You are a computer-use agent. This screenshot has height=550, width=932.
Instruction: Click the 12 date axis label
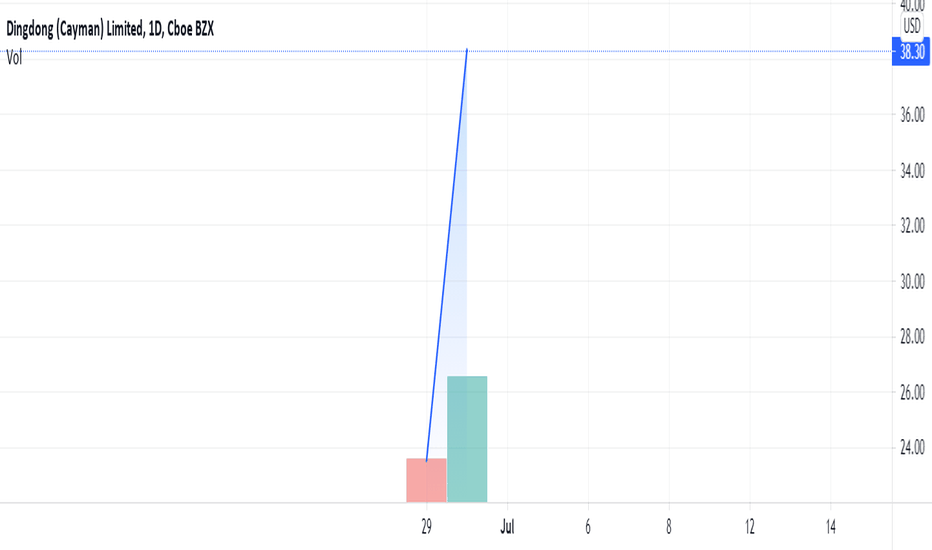(750, 527)
